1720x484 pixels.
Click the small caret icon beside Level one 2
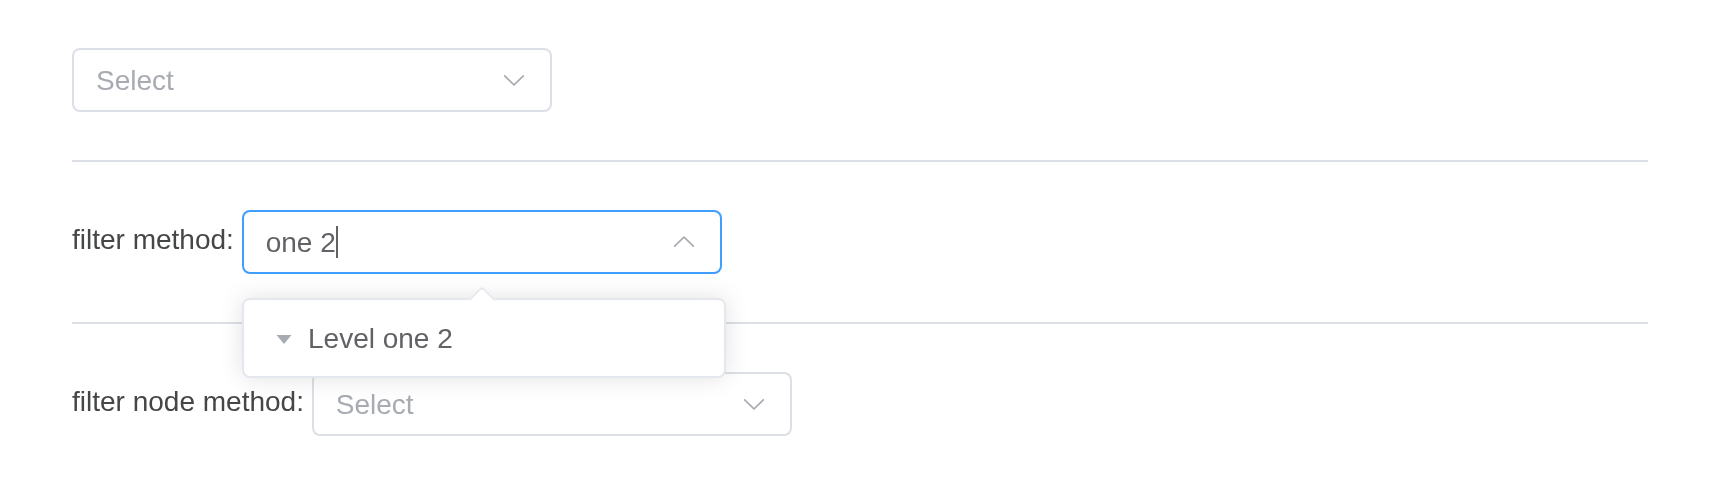tap(284, 339)
